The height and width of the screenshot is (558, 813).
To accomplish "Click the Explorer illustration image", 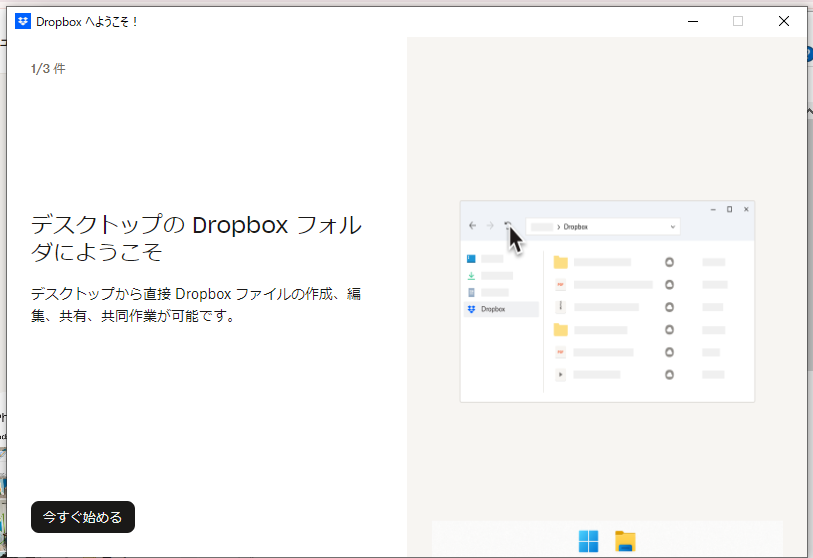I will click(607, 301).
